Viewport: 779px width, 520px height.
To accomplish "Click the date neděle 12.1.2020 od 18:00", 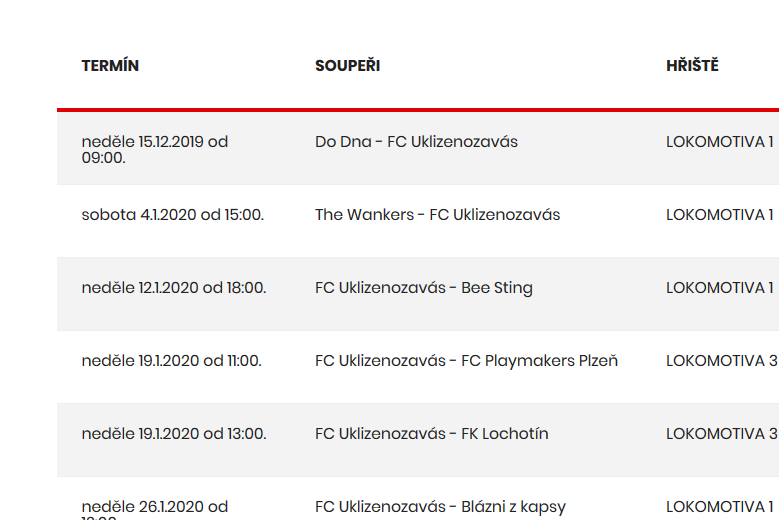I will point(174,288).
